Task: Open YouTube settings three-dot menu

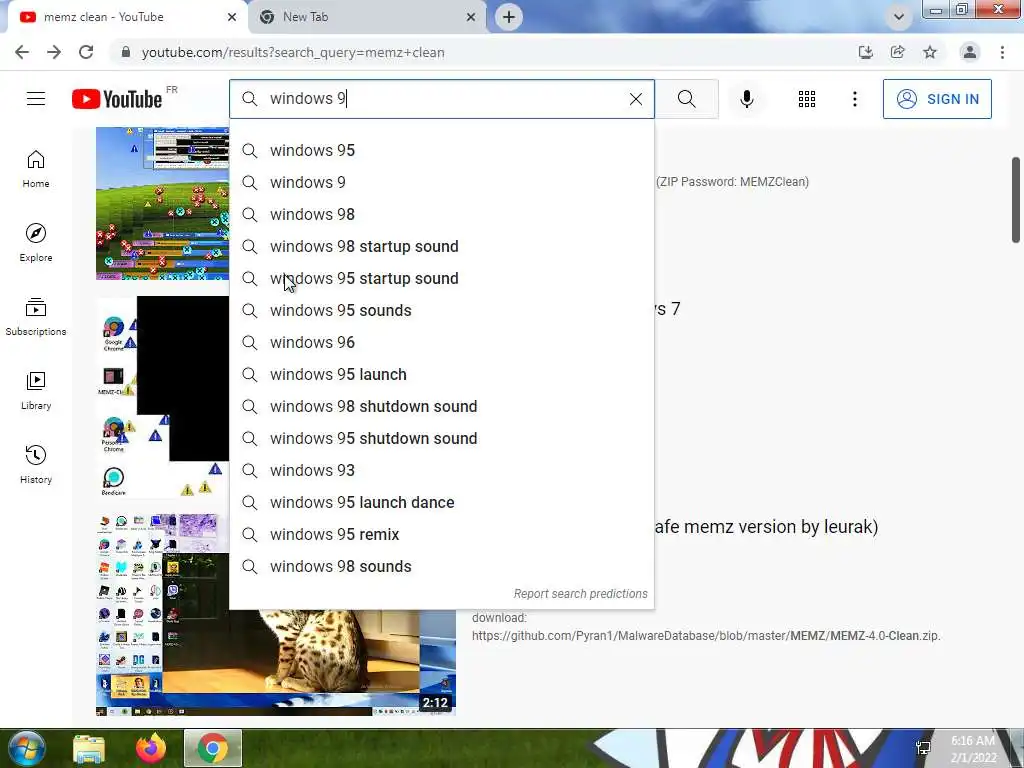Action: click(854, 99)
